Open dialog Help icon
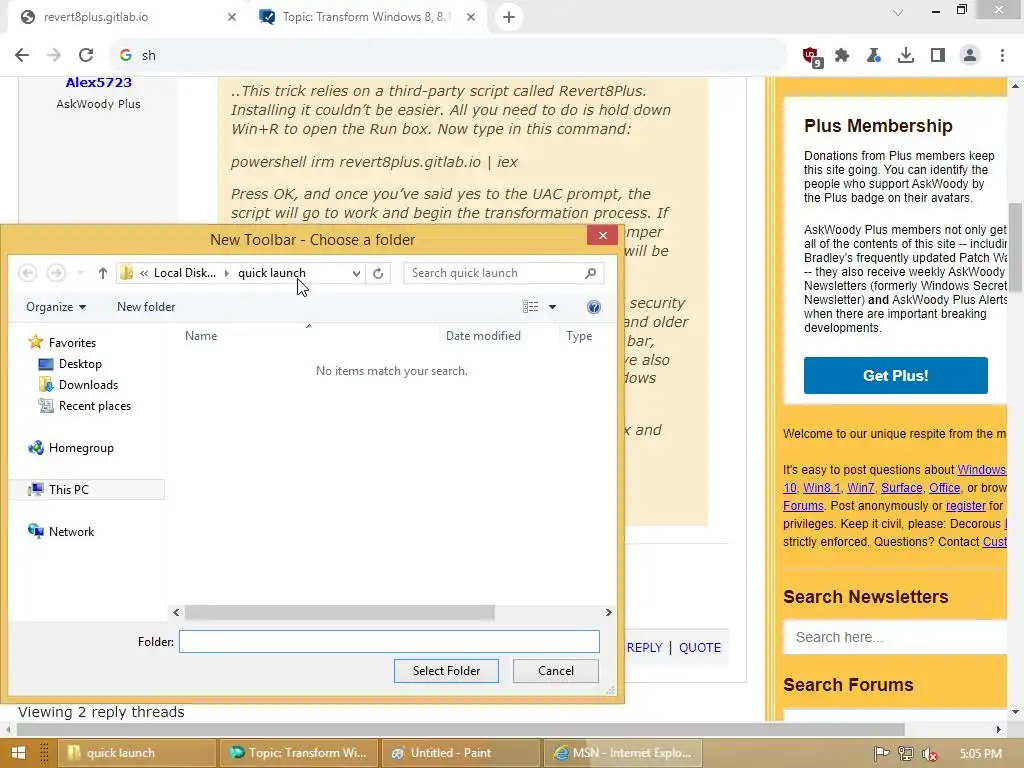 coord(594,307)
